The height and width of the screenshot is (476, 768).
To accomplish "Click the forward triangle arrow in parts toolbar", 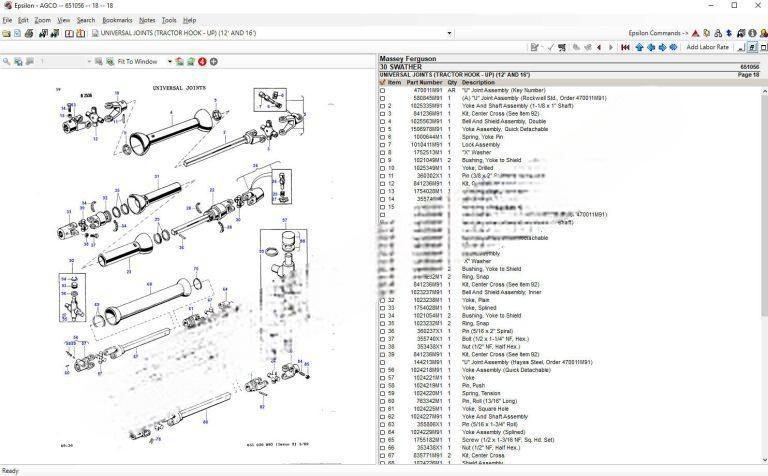I will pyautogui.click(x=611, y=48).
